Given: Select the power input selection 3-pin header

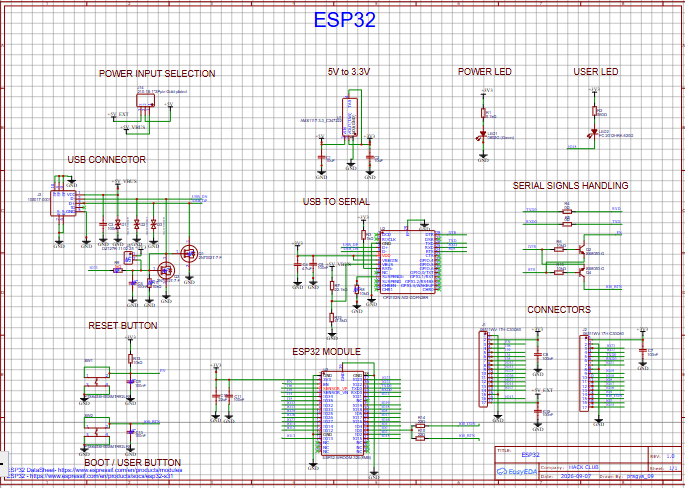Looking at the screenshot, I should pos(145,101).
